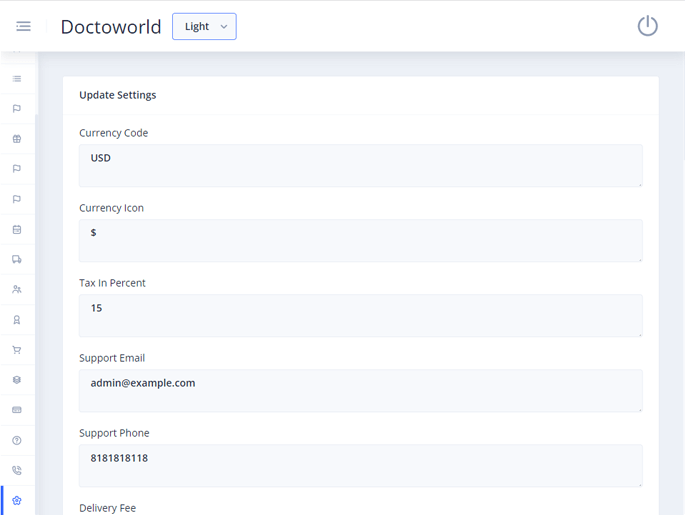This screenshot has height=515, width=685.
Task: Open the theme dropdown showing Light
Action: click(204, 26)
